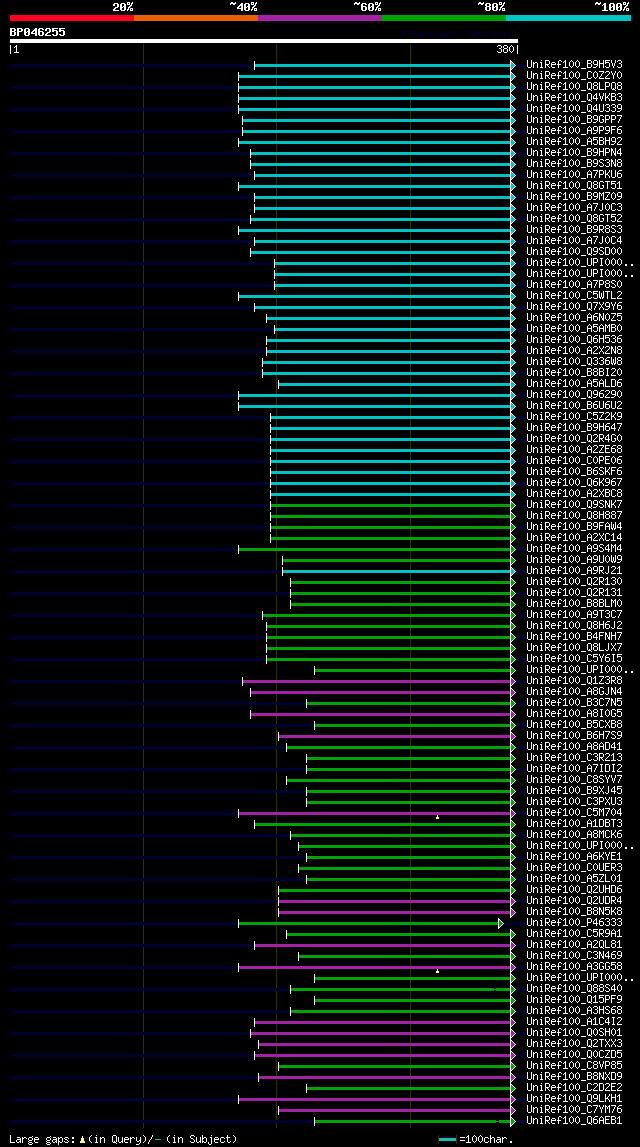
Task: Open the UniRef100_A9S4M4 entry
Action: (x=574, y=549)
